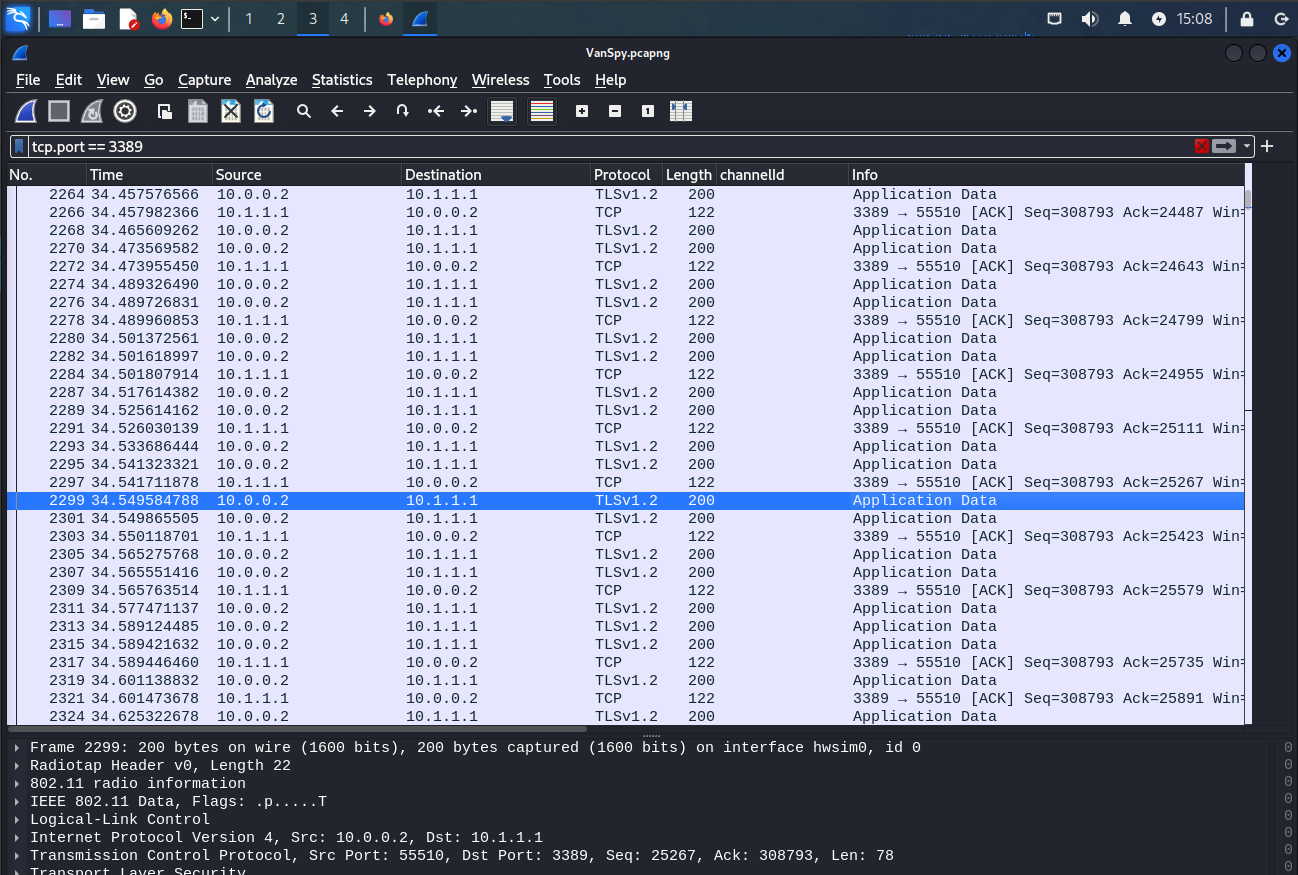Image resolution: width=1298 pixels, height=875 pixels.
Task: Find a packet with the magnifier icon
Action: pos(304,111)
